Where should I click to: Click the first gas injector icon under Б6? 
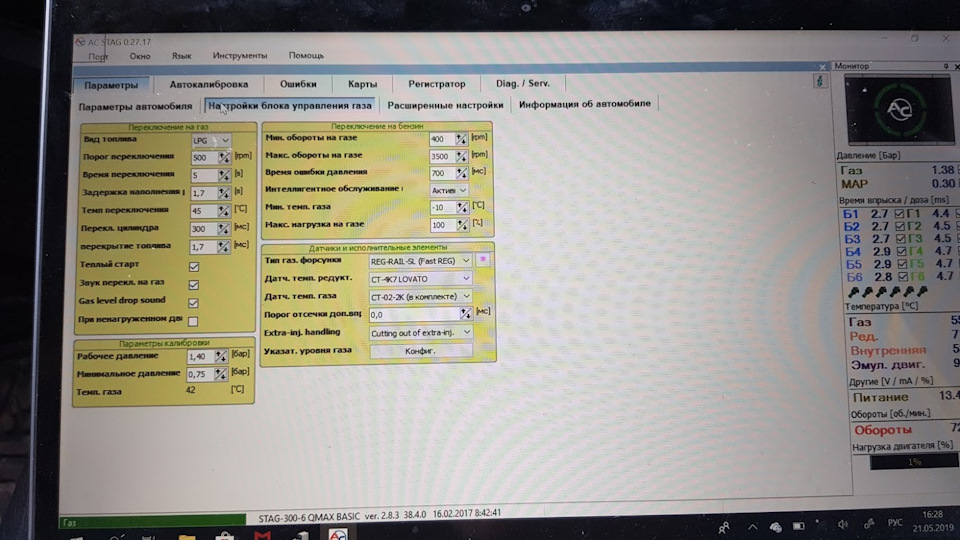point(853,291)
